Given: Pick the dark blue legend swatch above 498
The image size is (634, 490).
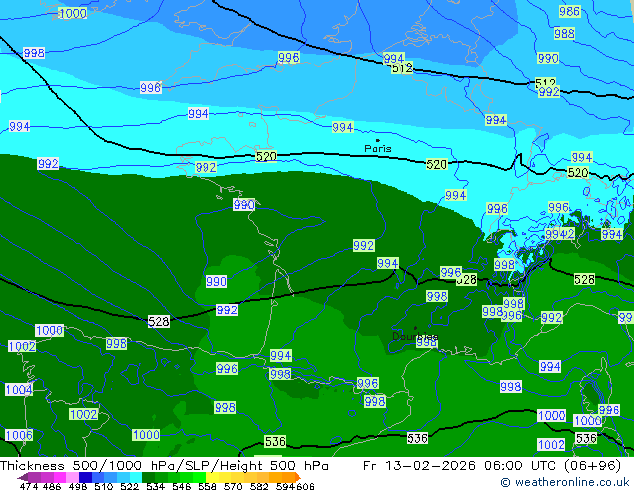Looking at the screenshot, I should coord(85,477).
